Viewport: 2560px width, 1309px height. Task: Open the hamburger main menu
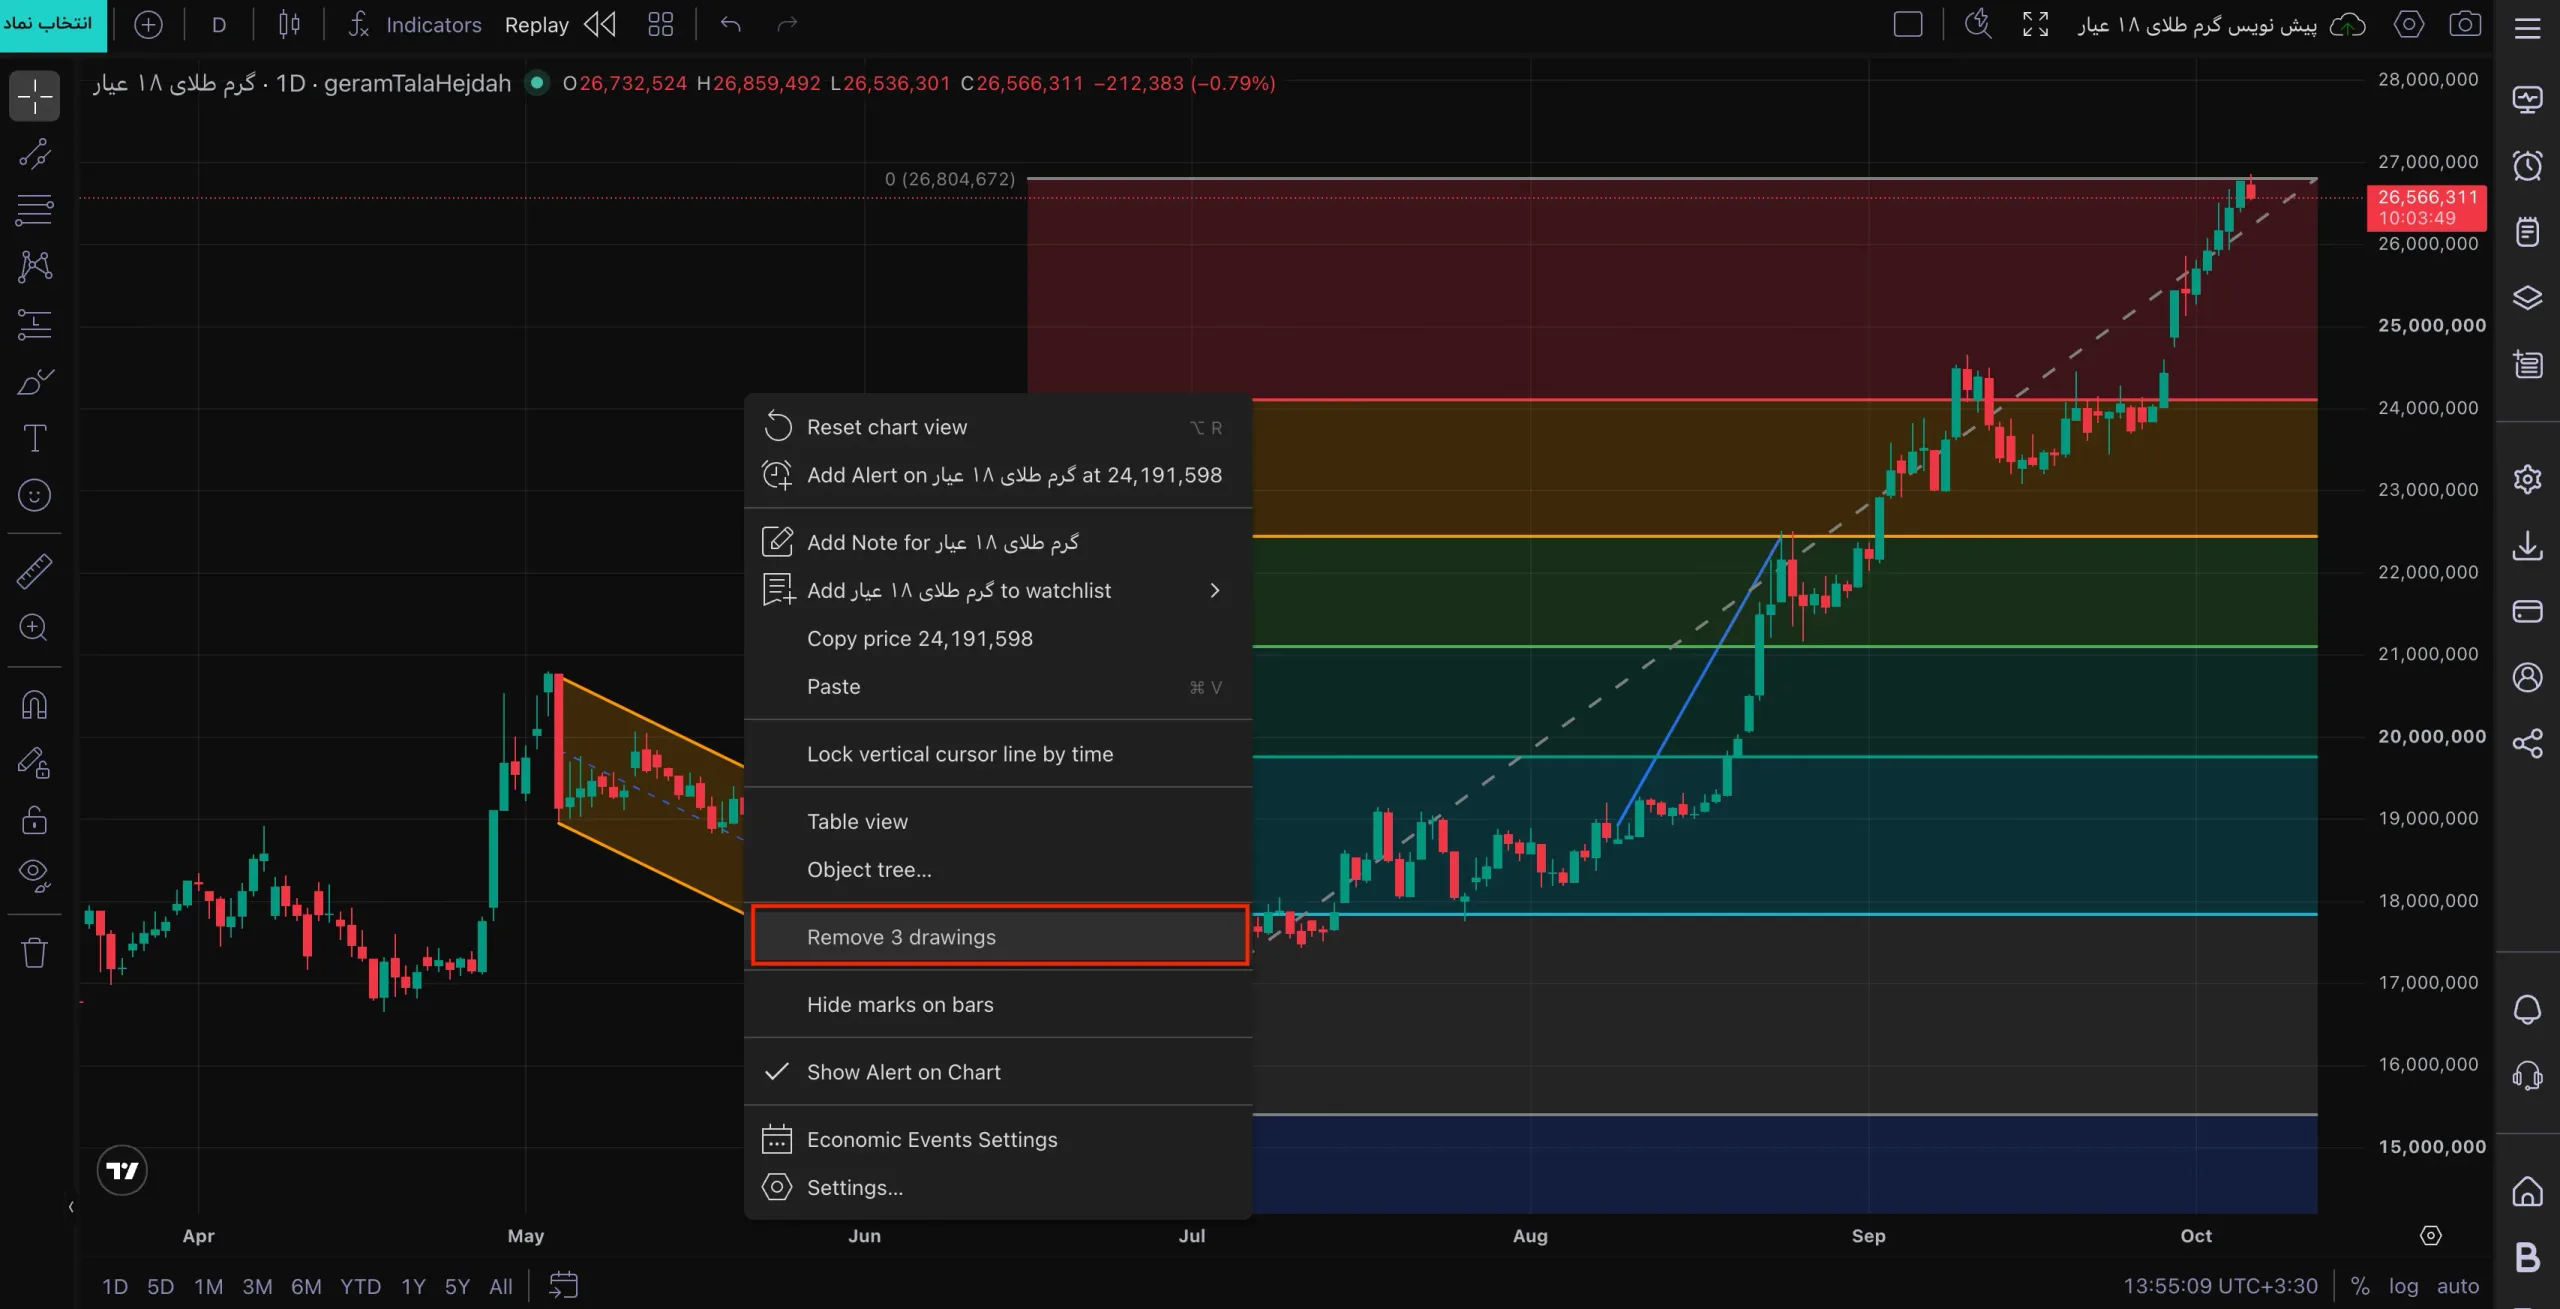point(2527,27)
